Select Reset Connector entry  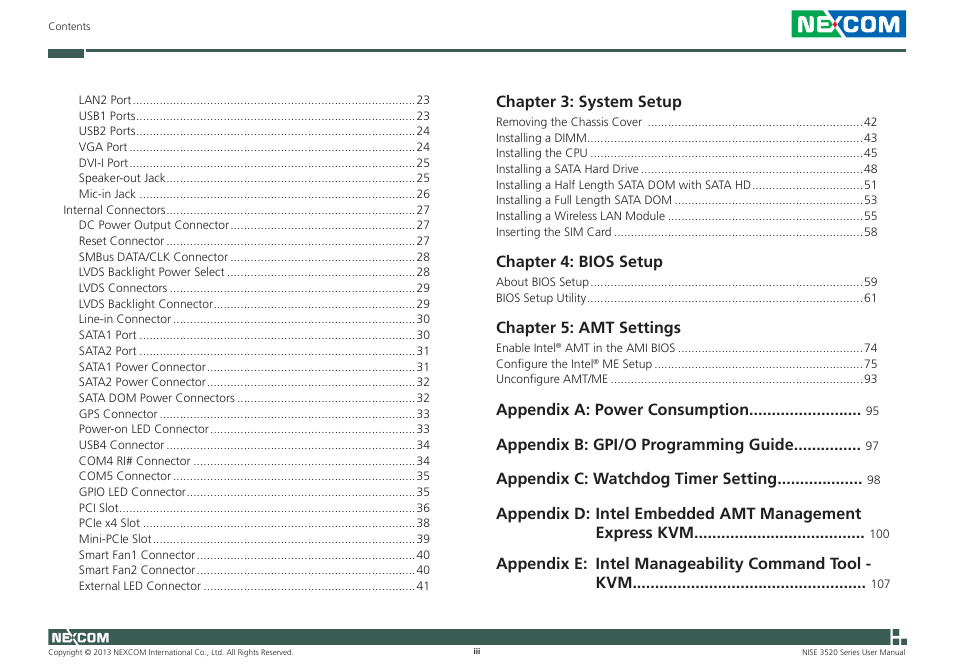pyautogui.click(x=254, y=241)
